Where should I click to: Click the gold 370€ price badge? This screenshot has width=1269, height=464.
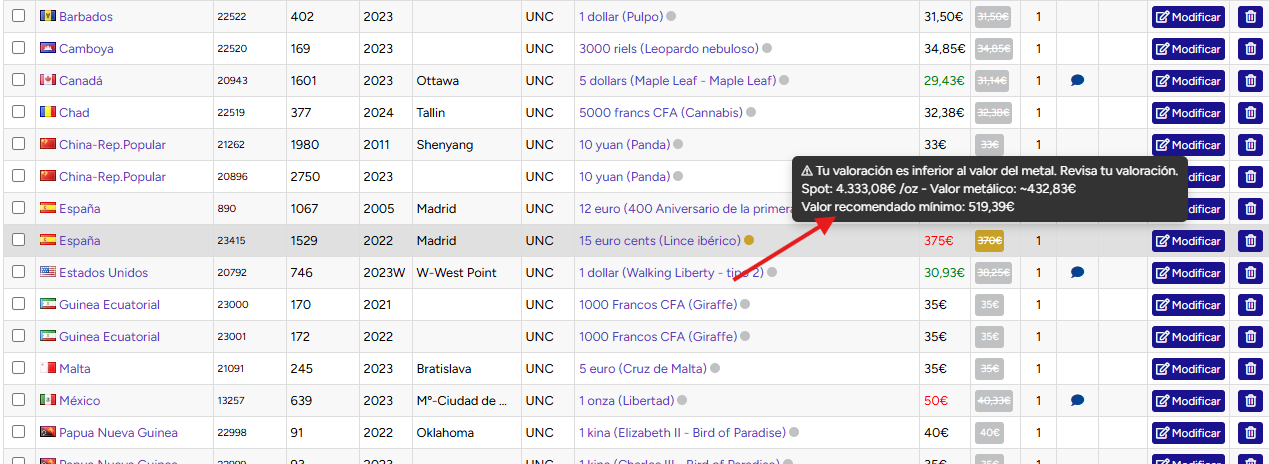coord(990,241)
